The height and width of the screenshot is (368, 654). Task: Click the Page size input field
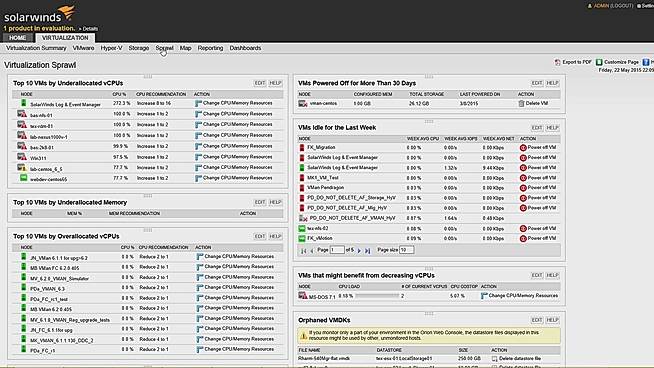(406, 250)
